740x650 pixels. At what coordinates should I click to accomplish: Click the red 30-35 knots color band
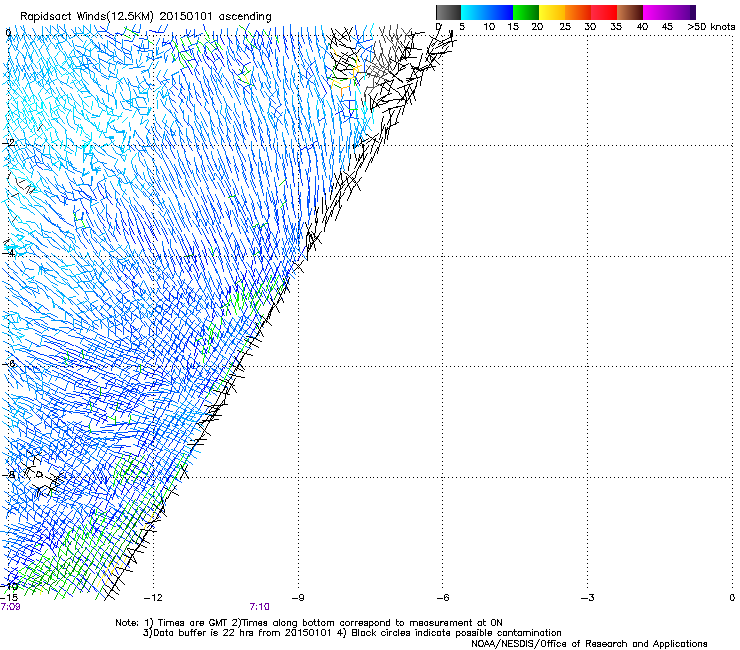pyautogui.click(x=604, y=12)
